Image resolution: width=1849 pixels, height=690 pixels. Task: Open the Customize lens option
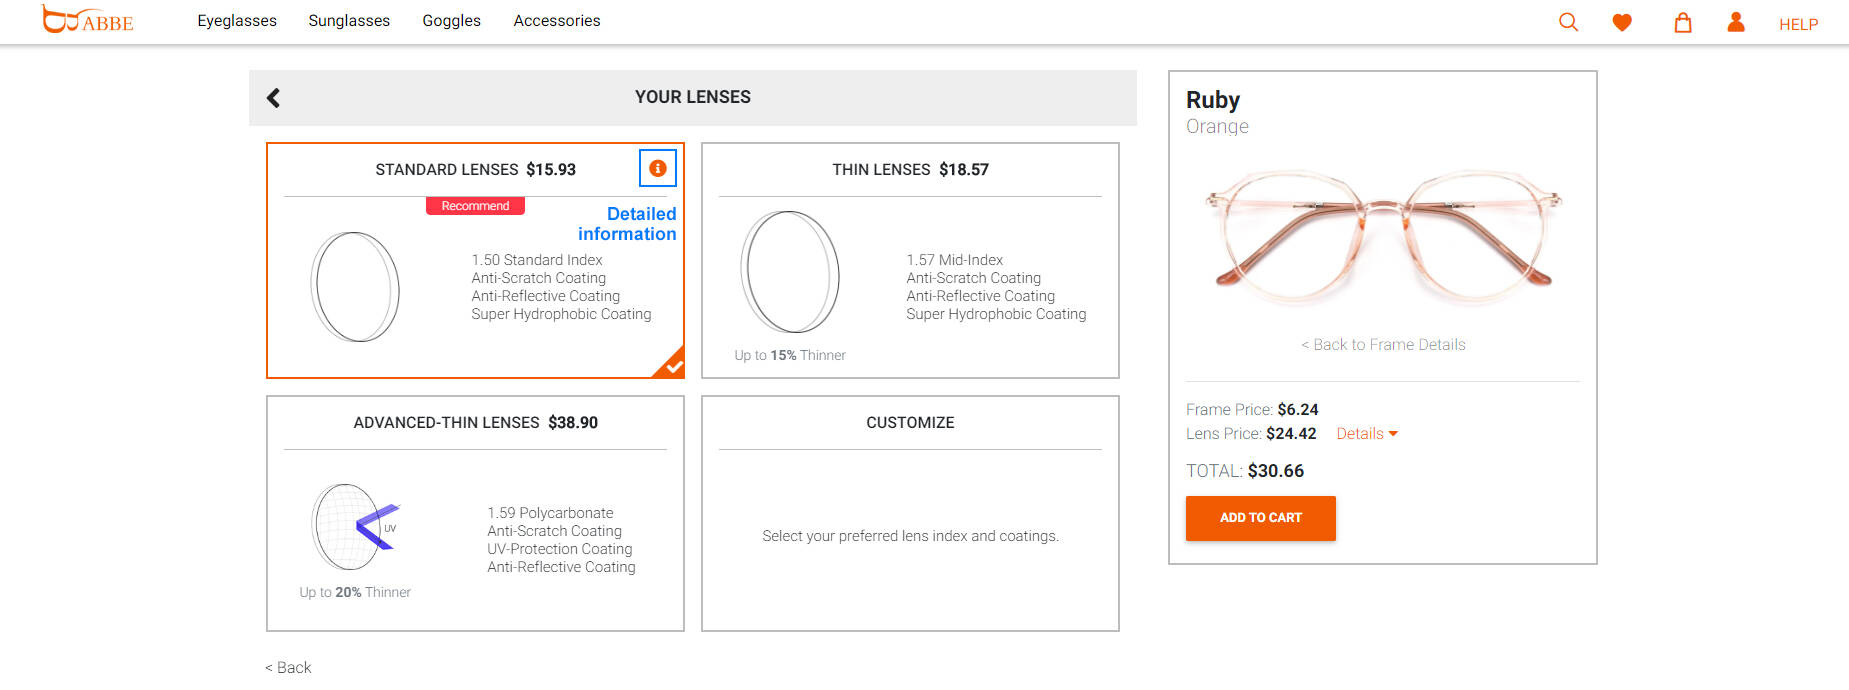(910, 513)
